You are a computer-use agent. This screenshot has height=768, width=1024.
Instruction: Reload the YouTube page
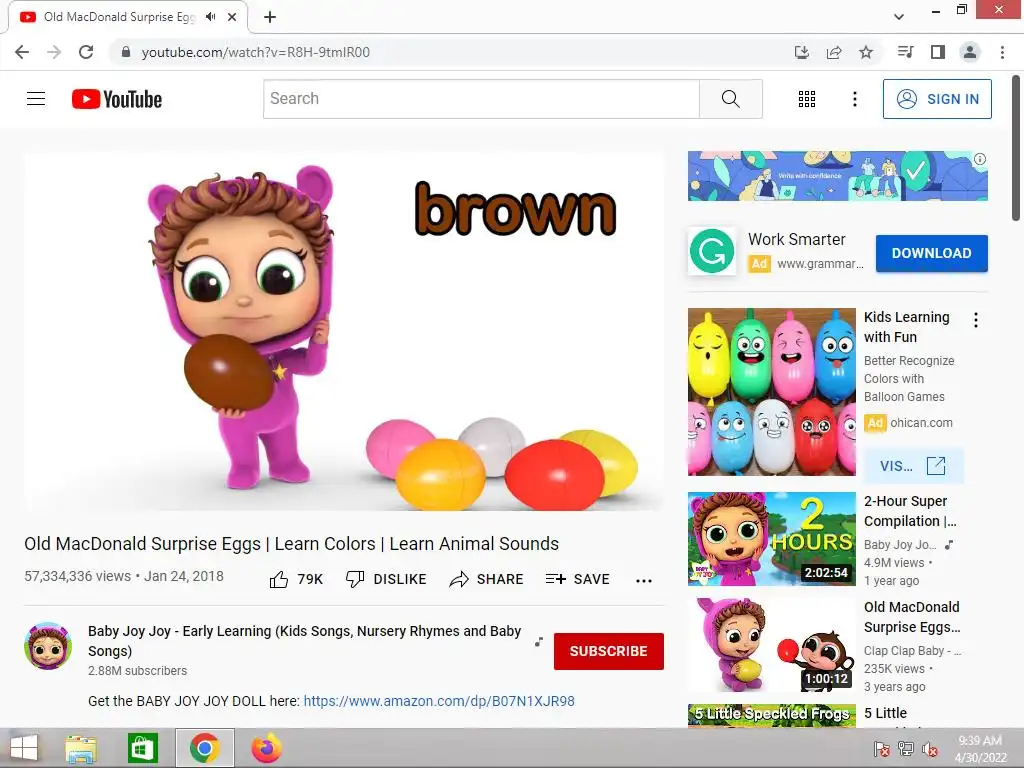[x=86, y=52]
